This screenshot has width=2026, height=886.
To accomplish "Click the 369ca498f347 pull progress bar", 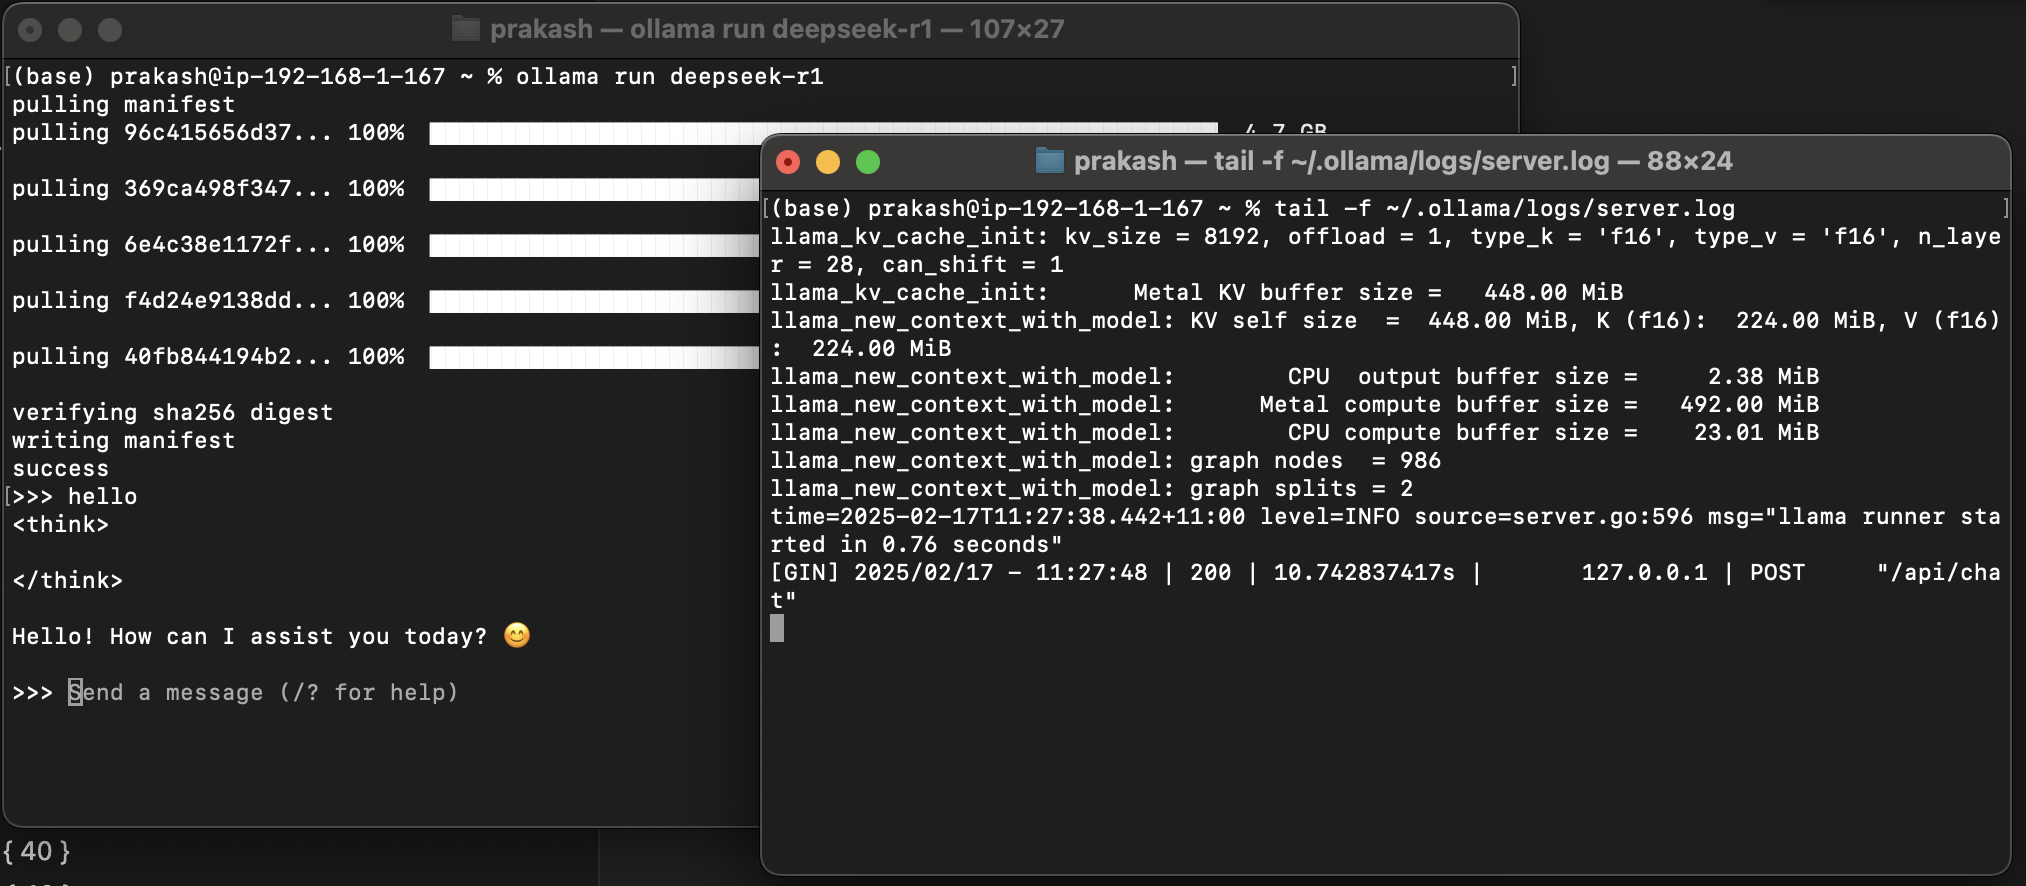I will (x=594, y=189).
